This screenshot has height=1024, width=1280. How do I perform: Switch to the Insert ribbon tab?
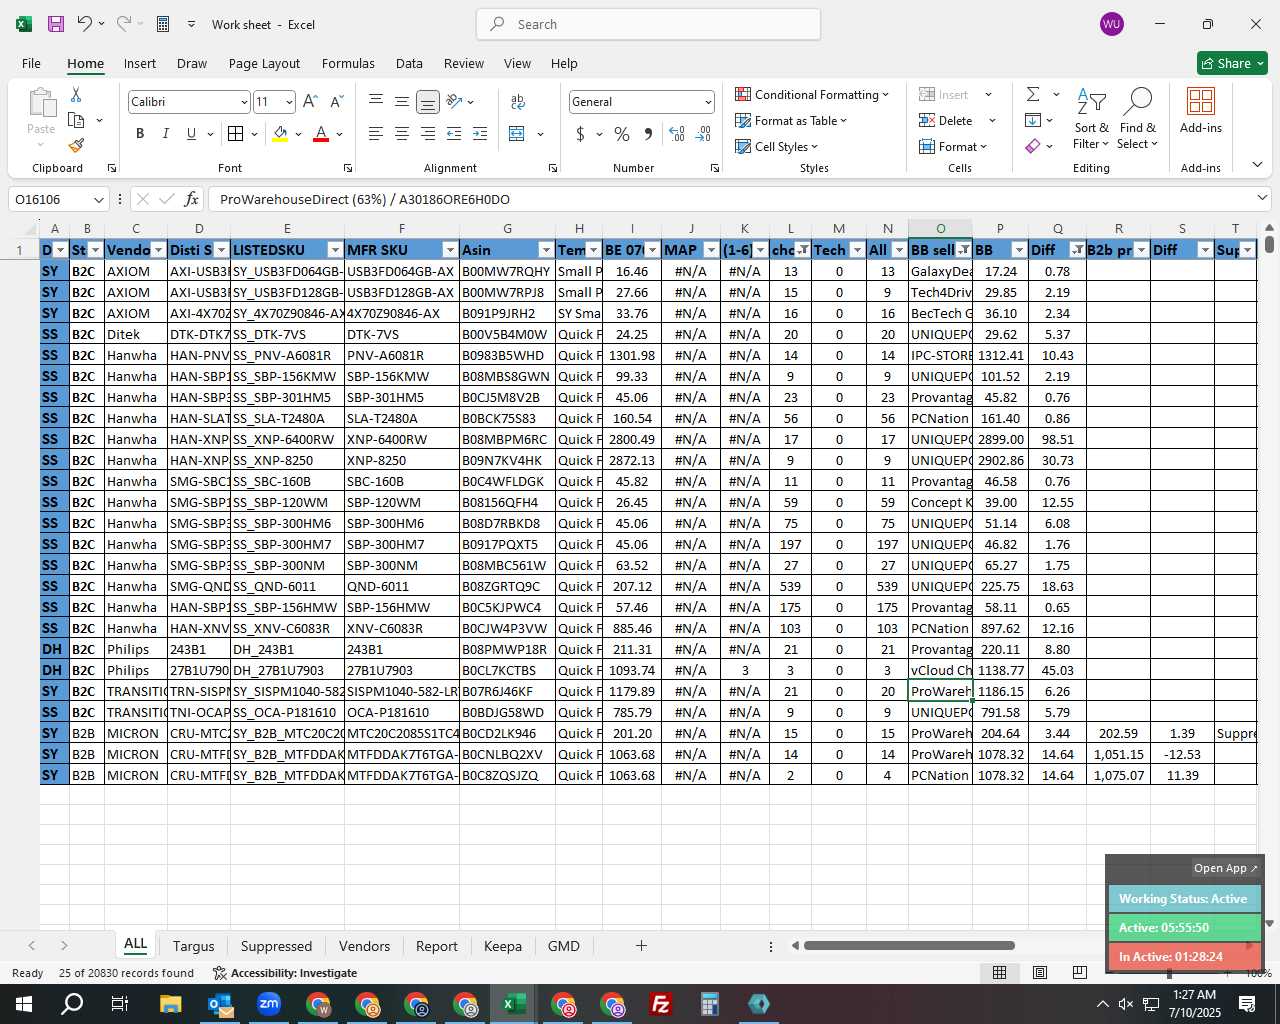(x=140, y=63)
